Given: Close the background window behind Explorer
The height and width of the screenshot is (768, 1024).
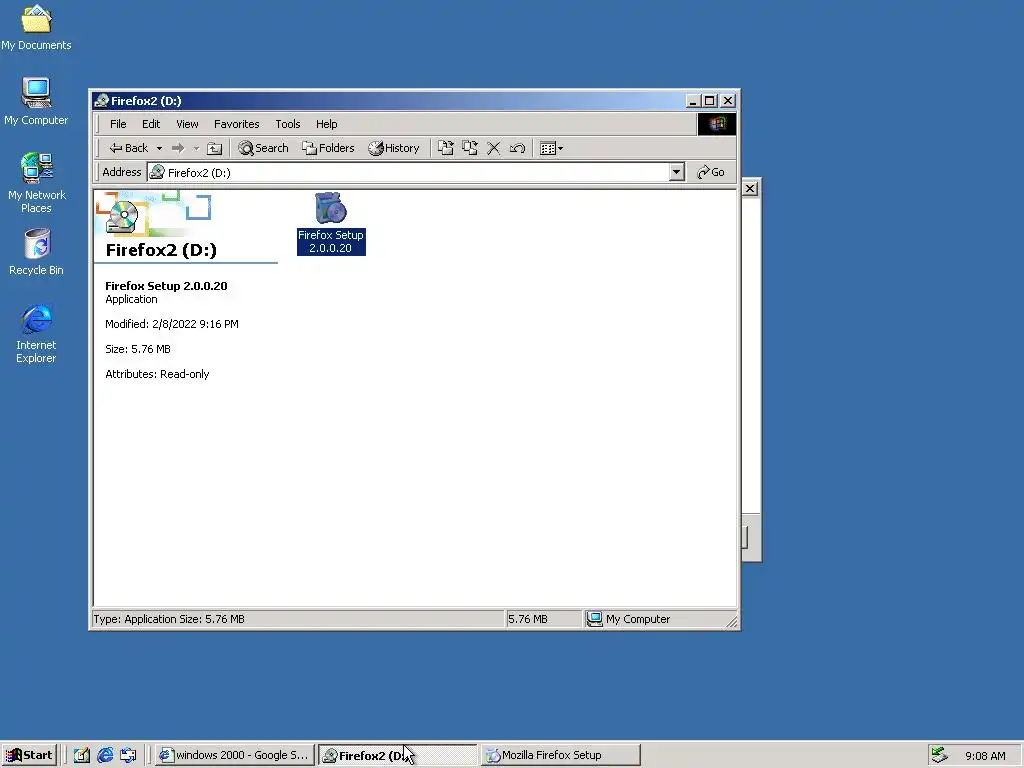Looking at the screenshot, I should tap(750, 189).
